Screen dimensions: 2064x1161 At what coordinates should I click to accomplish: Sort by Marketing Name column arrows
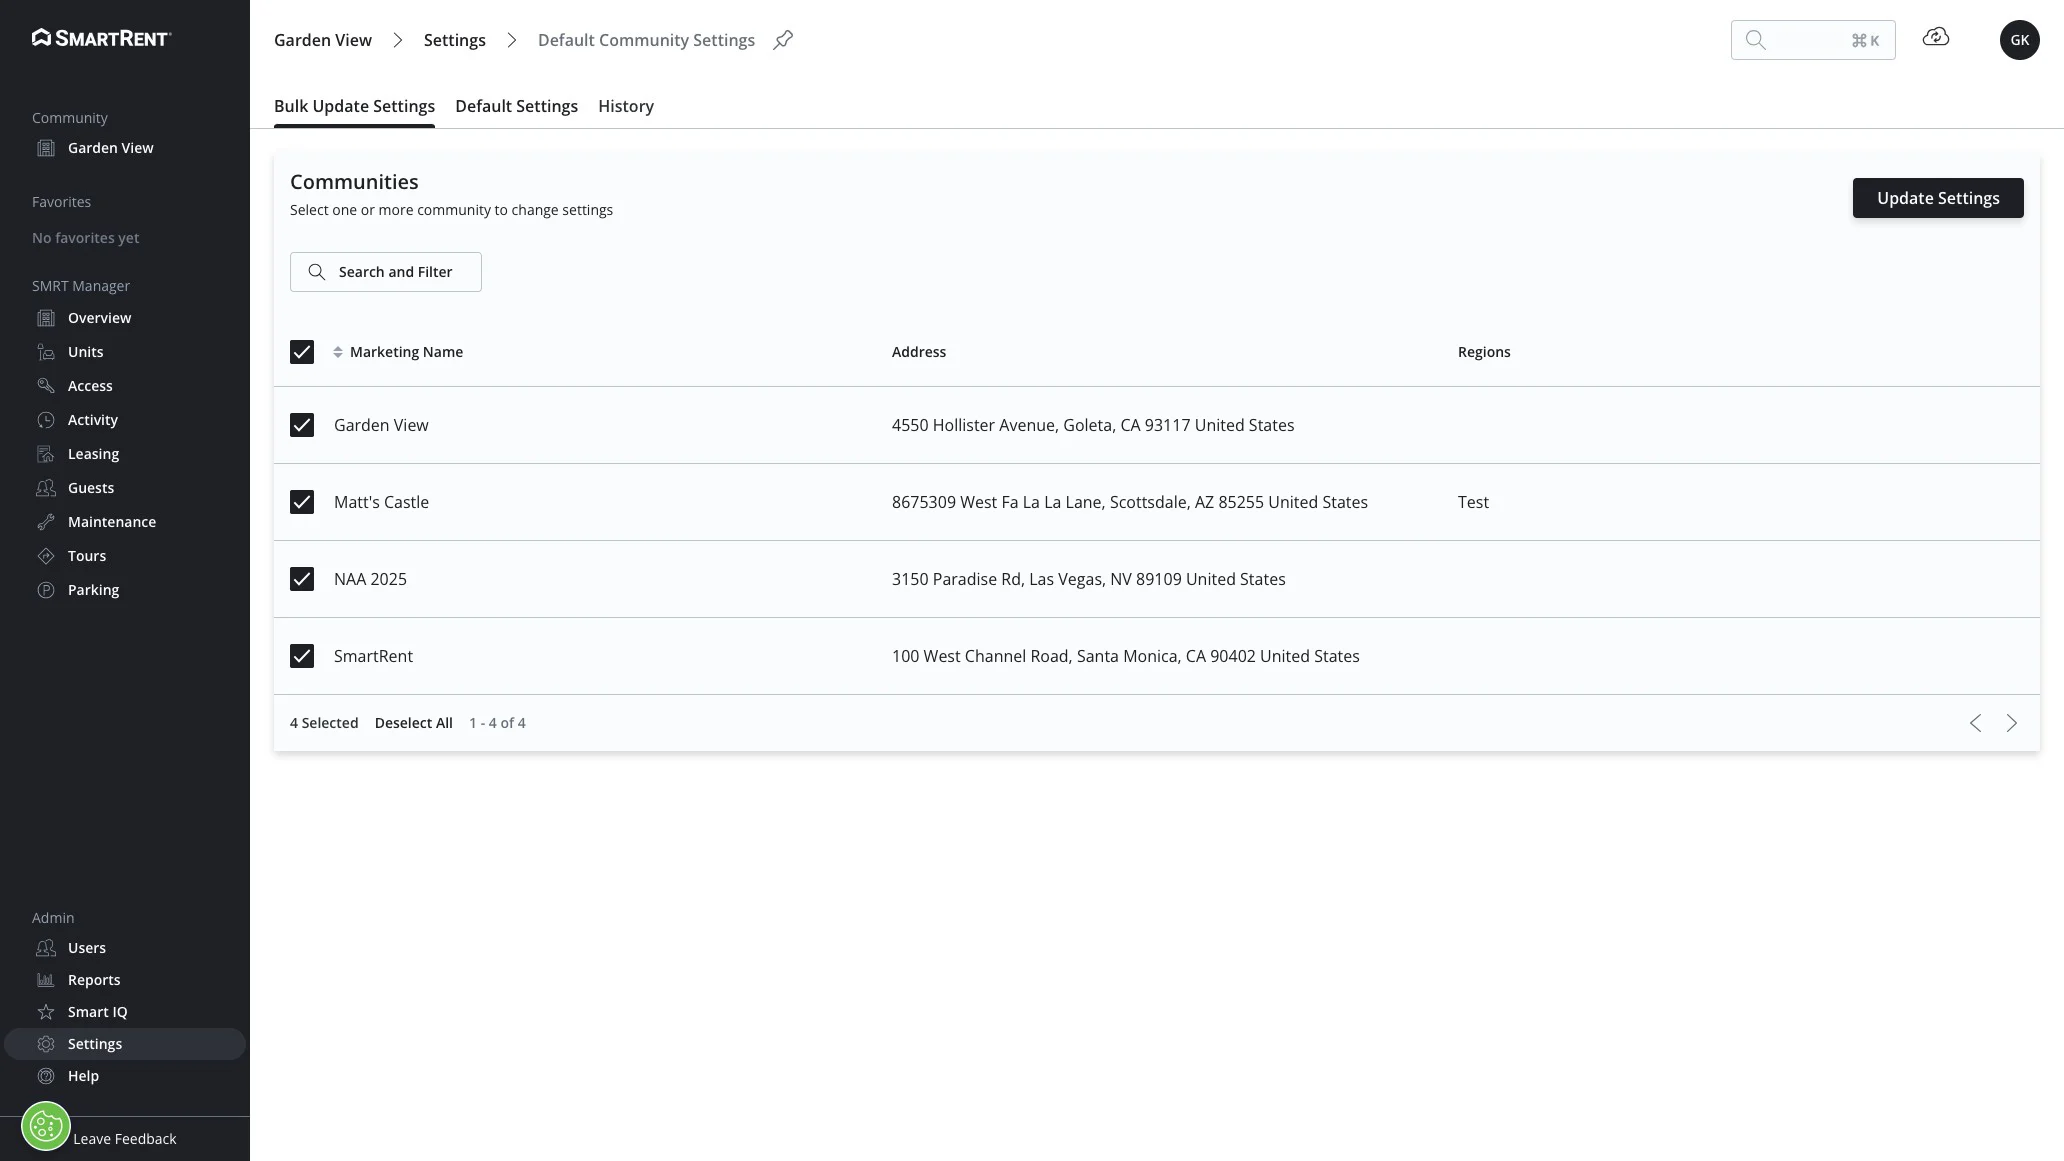coord(338,352)
